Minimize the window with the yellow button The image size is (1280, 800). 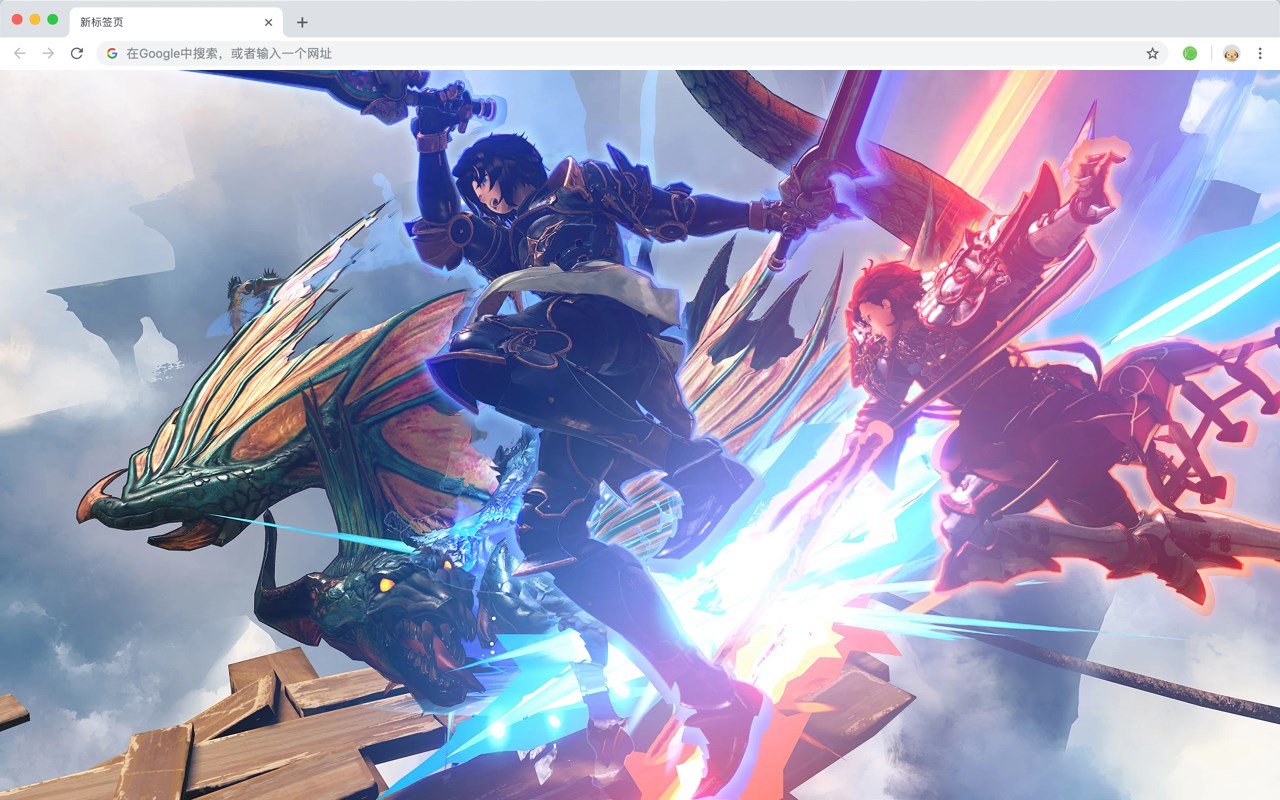(35, 19)
